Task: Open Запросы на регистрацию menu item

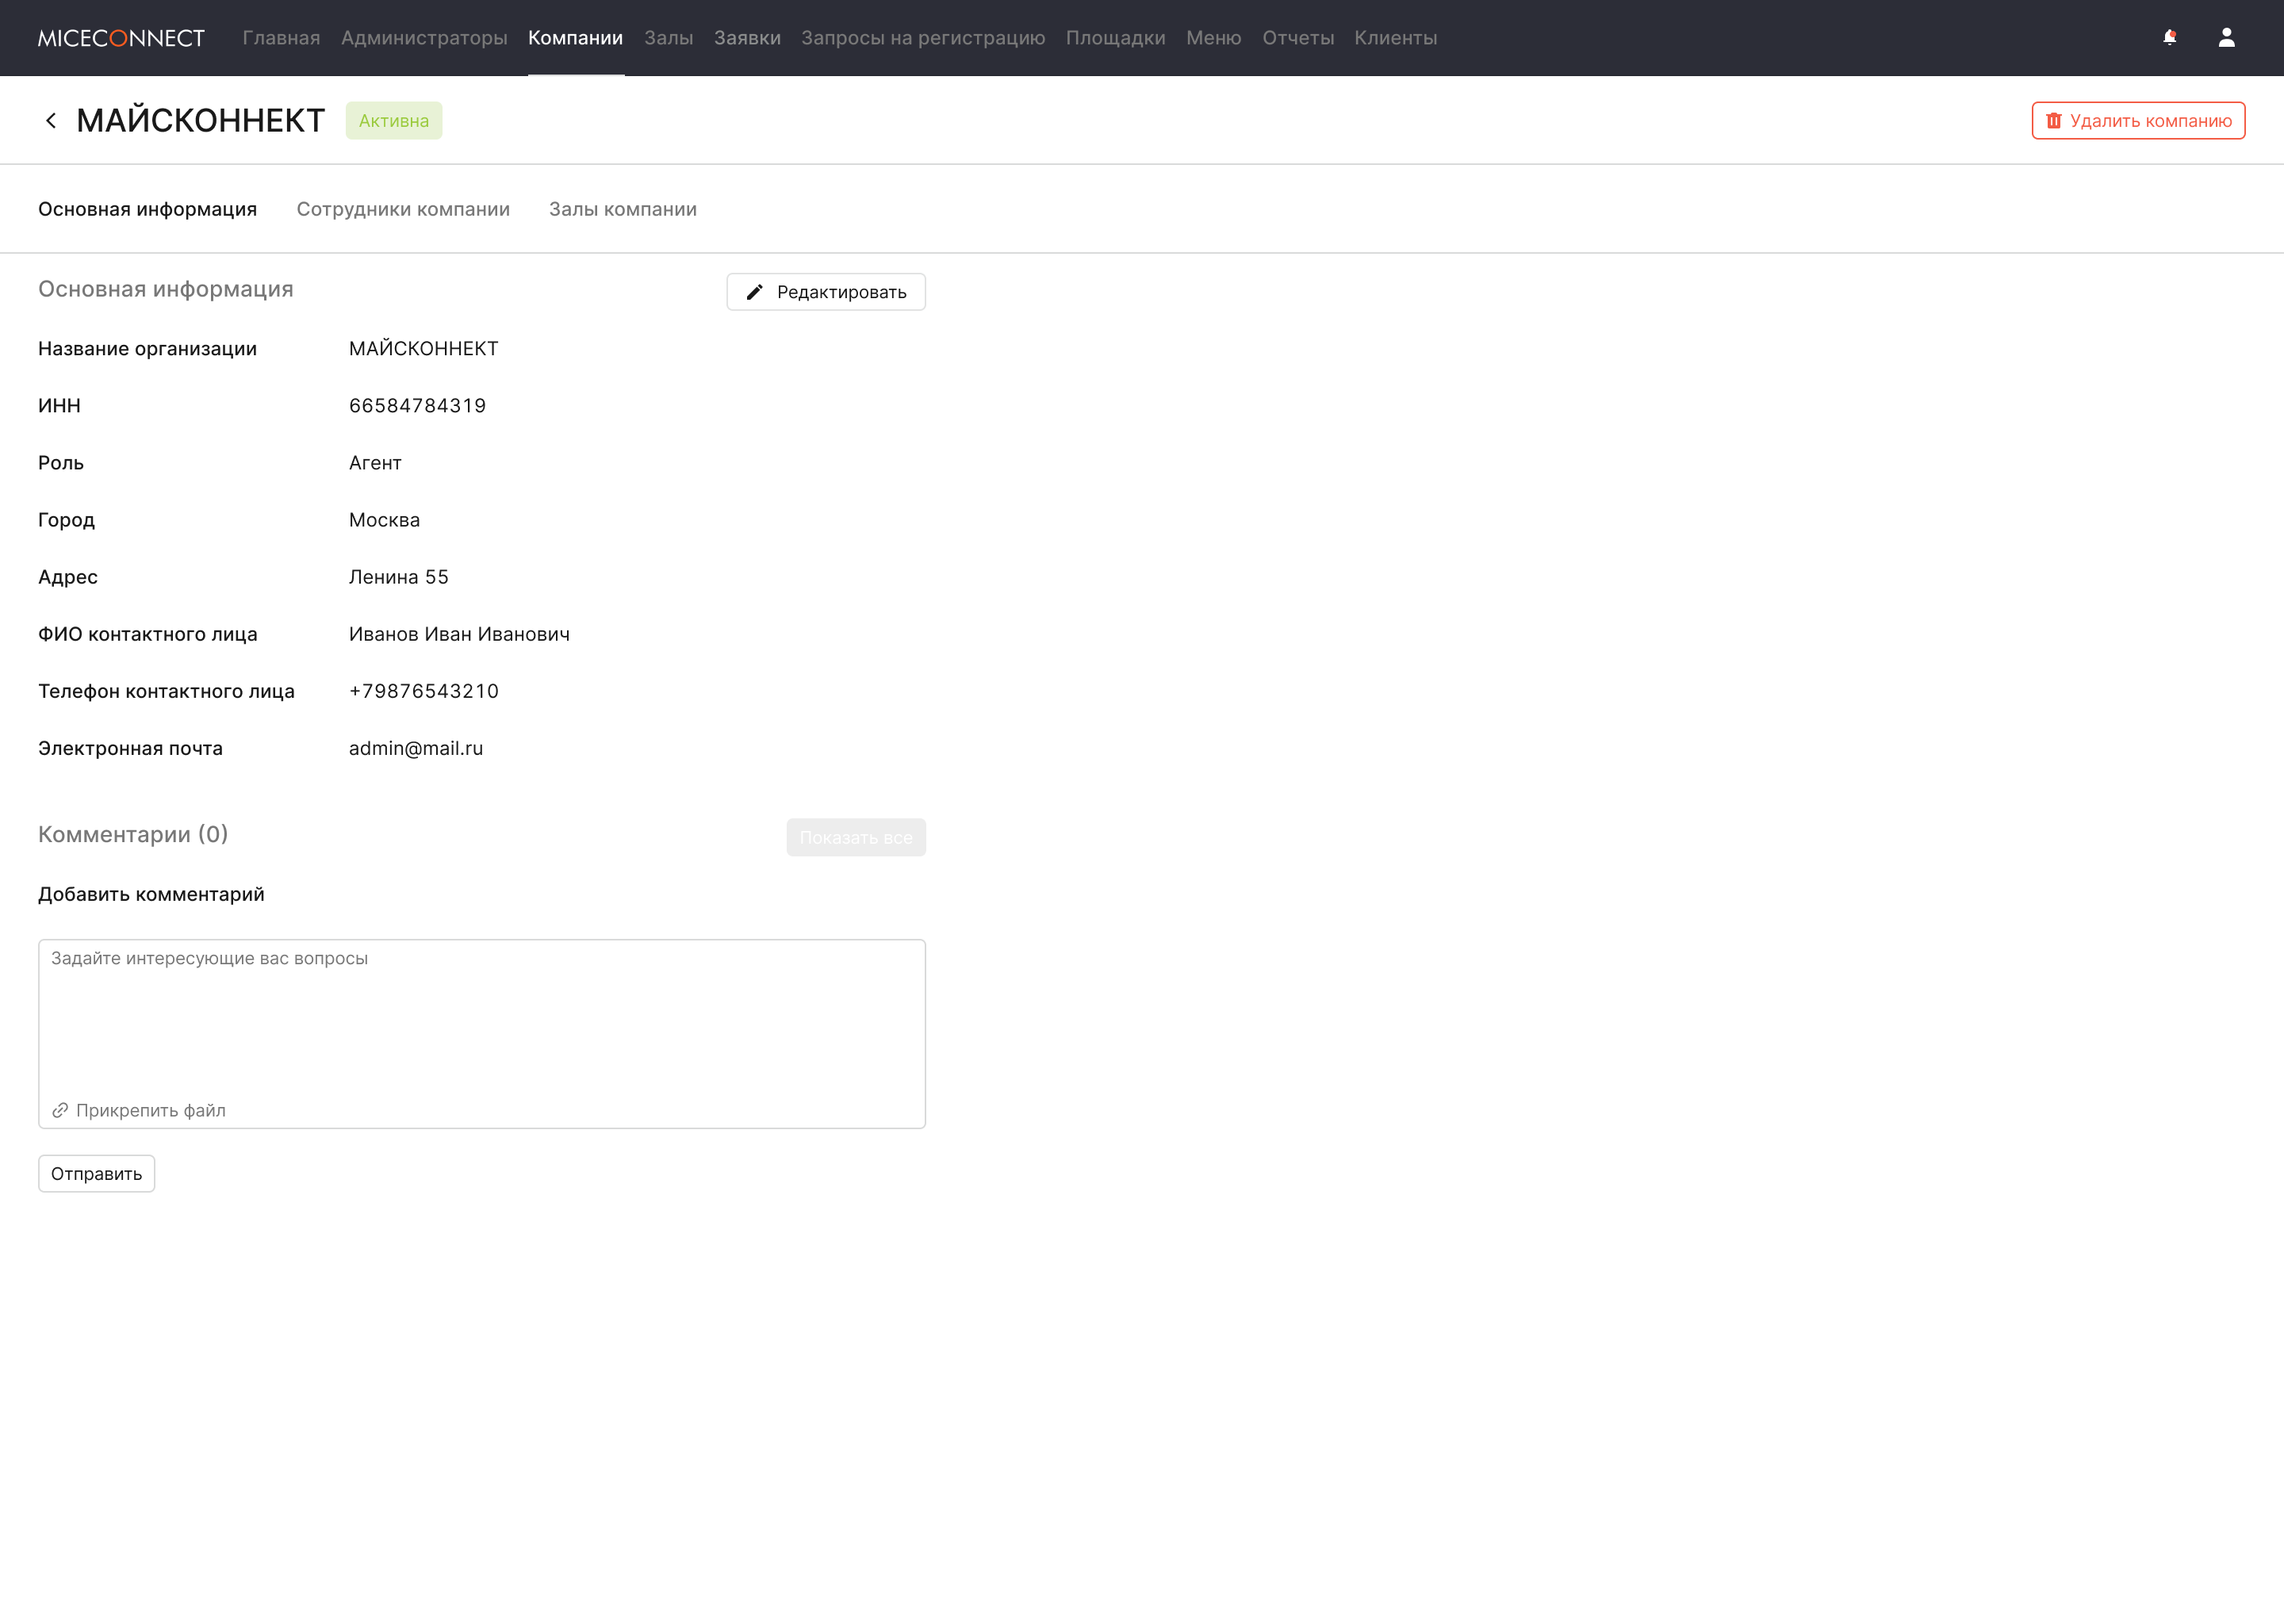Action: click(922, 38)
